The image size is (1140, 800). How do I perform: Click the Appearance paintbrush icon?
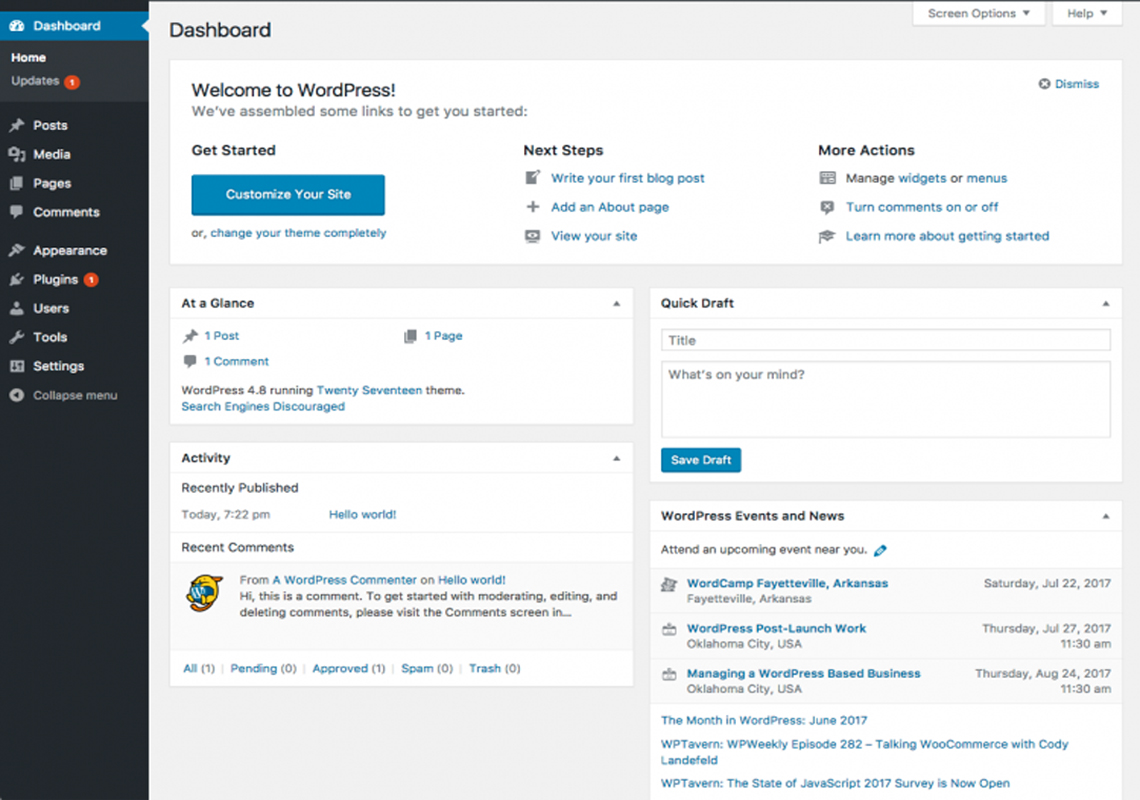(x=17, y=250)
